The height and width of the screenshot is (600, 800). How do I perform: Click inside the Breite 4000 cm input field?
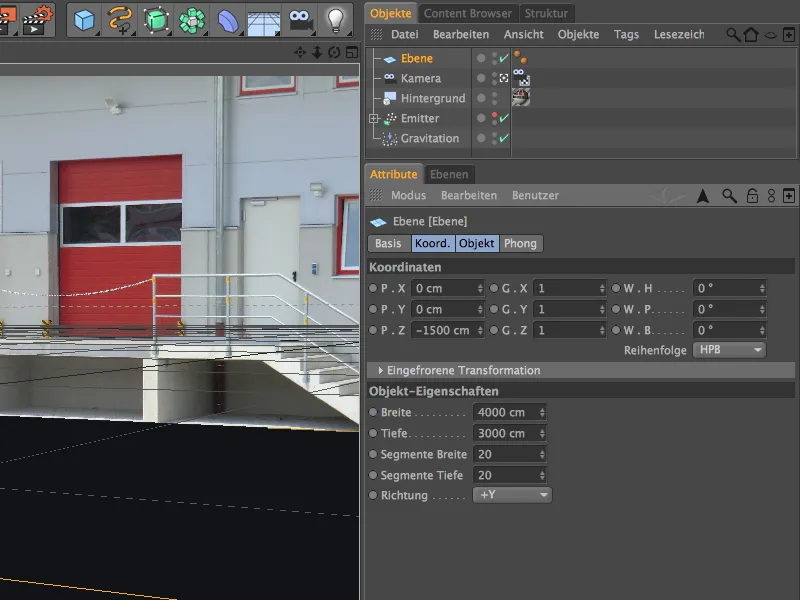(x=505, y=411)
